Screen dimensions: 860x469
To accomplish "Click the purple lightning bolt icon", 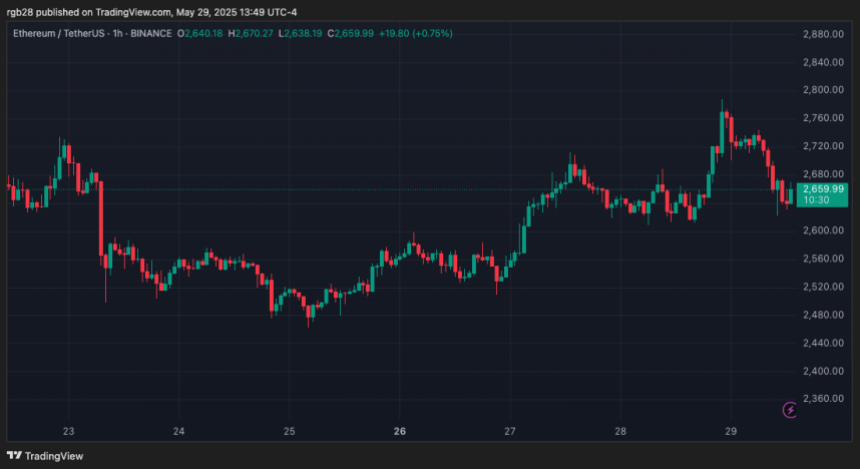I will tap(790, 409).
